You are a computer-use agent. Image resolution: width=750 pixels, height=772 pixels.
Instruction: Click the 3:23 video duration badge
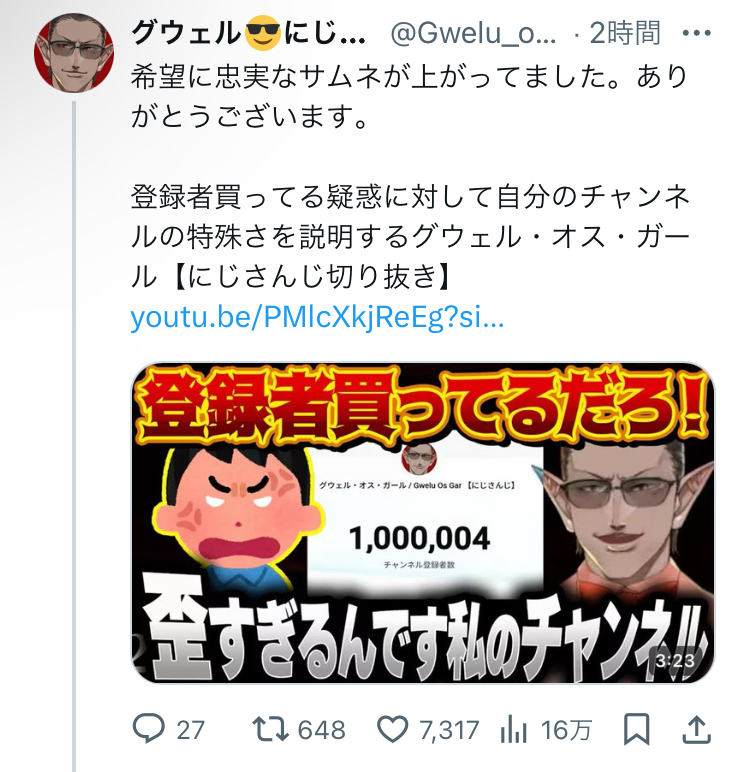[x=675, y=661]
